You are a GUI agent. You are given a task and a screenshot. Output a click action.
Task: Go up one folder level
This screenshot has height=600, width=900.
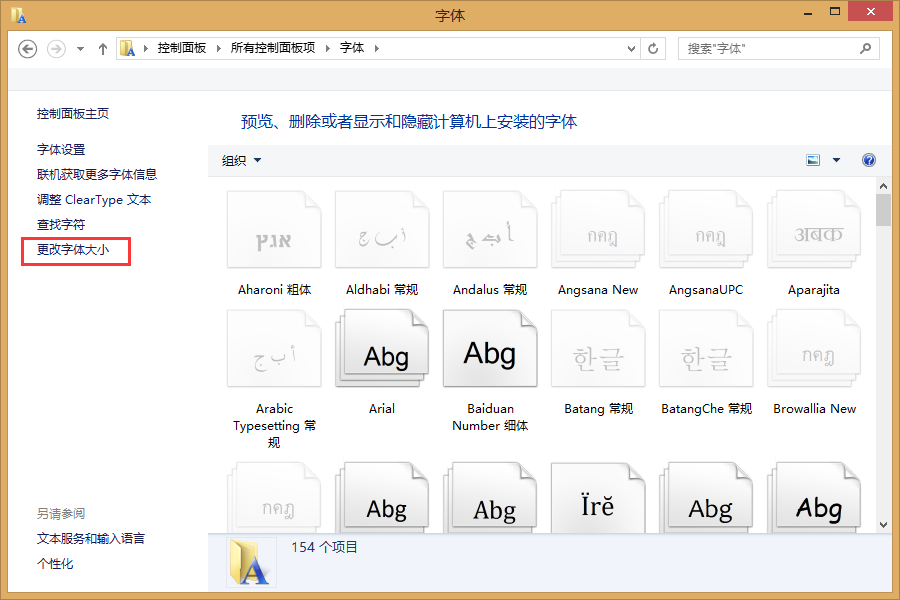103,49
